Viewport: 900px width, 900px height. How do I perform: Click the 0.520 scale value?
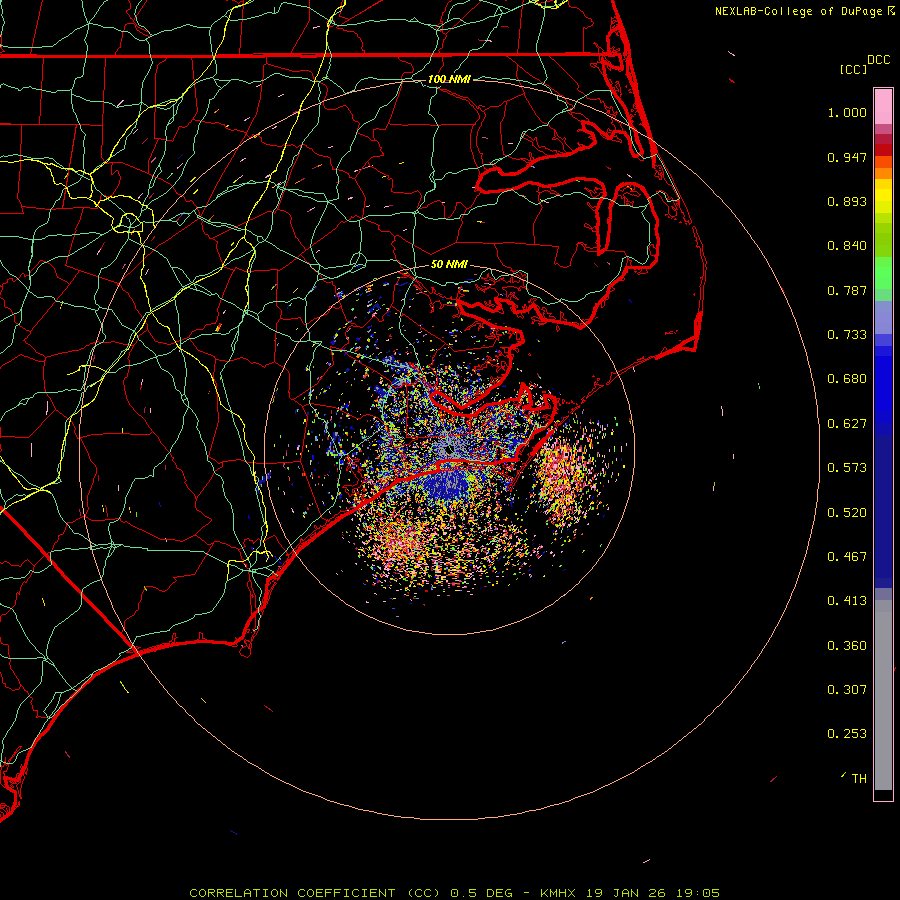point(847,513)
